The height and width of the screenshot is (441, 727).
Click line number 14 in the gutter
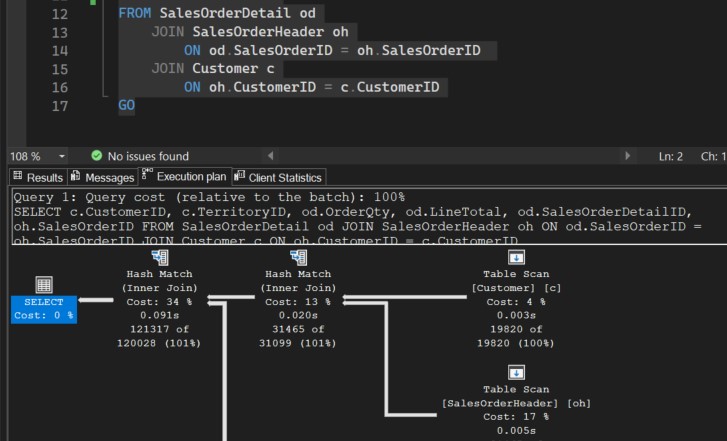[x=59, y=51]
